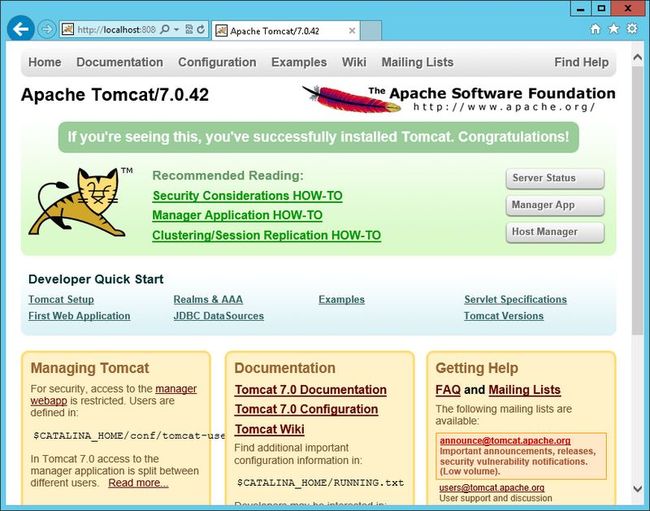Open Tomcat 7.0 Documentation link
The width and height of the screenshot is (650, 511).
(x=310, y=390)
